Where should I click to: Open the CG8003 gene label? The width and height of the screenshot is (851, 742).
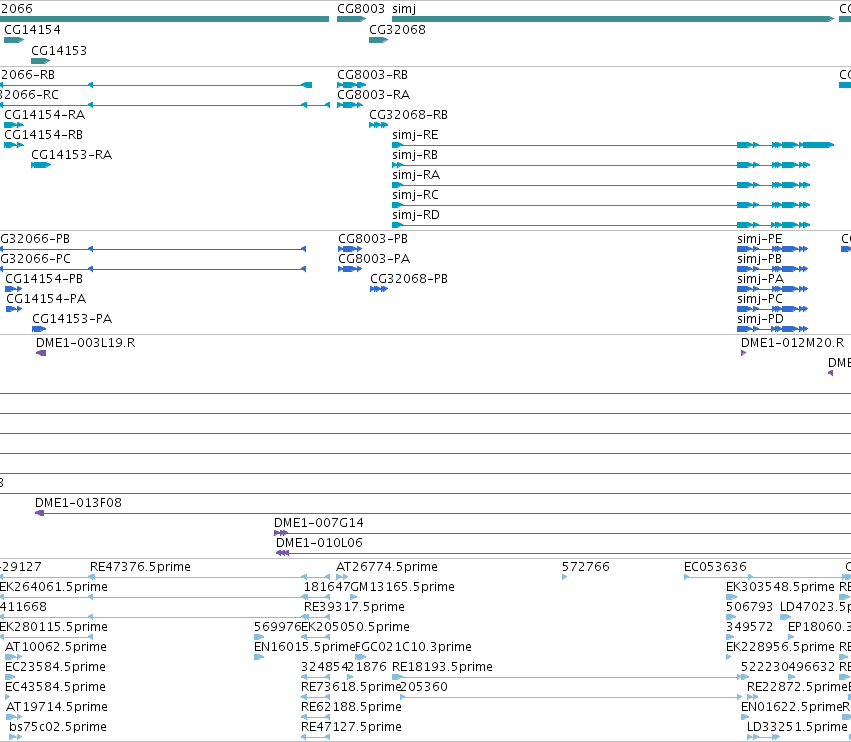(x=360, y=9)
